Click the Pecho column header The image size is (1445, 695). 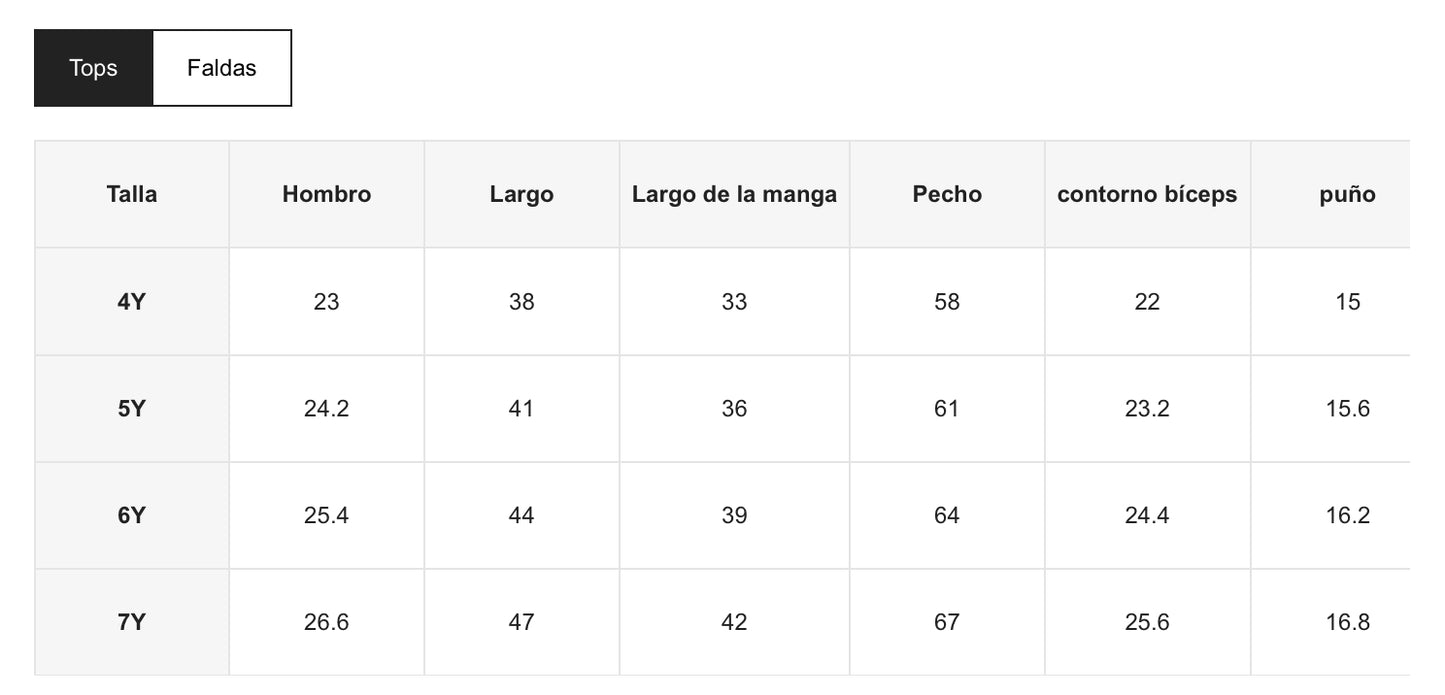pyautogui.click(x=947, y=194)
